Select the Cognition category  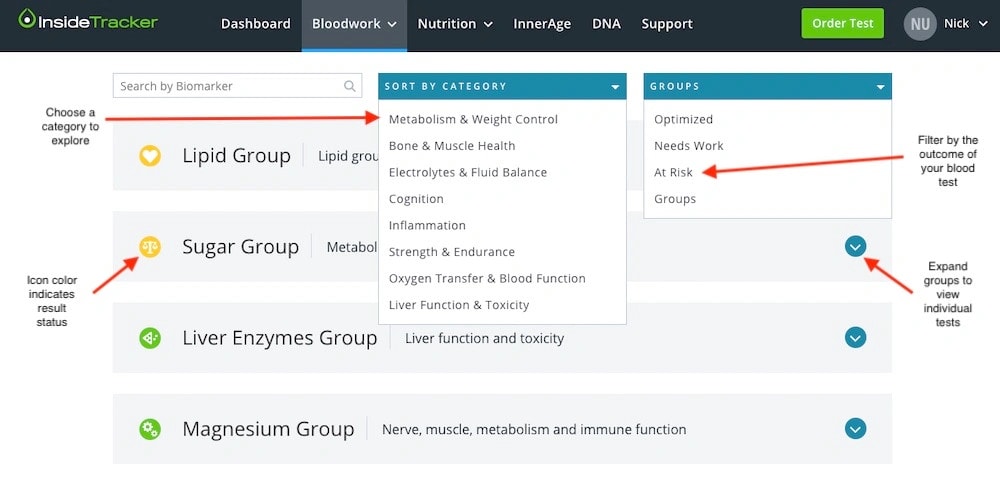click(416, 199)
